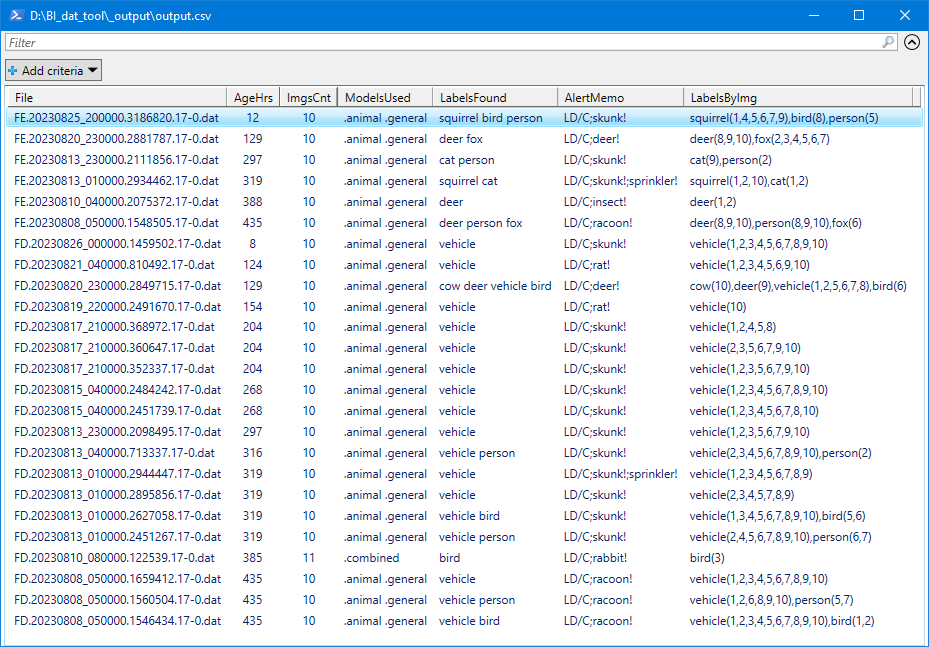Select row FE.20230813_010000.2934462.17-0.dat
Screen dimensions: 929x647
(464, 181)
